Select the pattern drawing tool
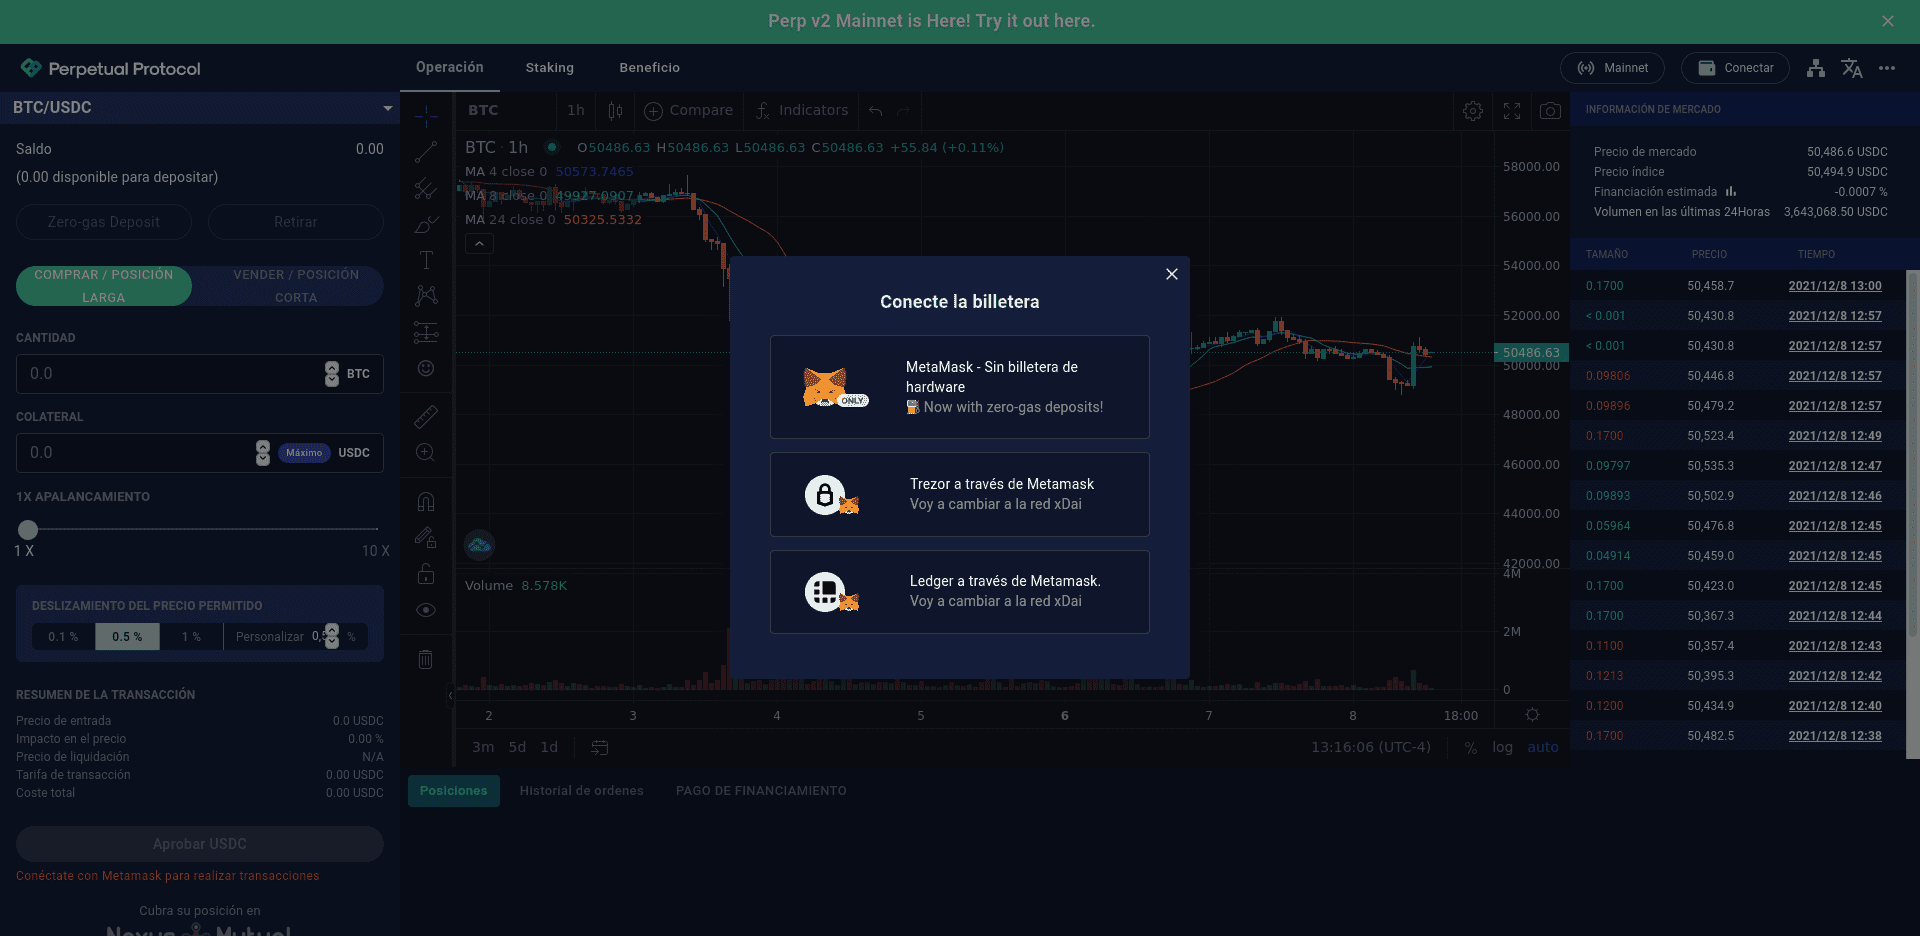The width and height of the screenshot is (1920, 936). (426, 296)
